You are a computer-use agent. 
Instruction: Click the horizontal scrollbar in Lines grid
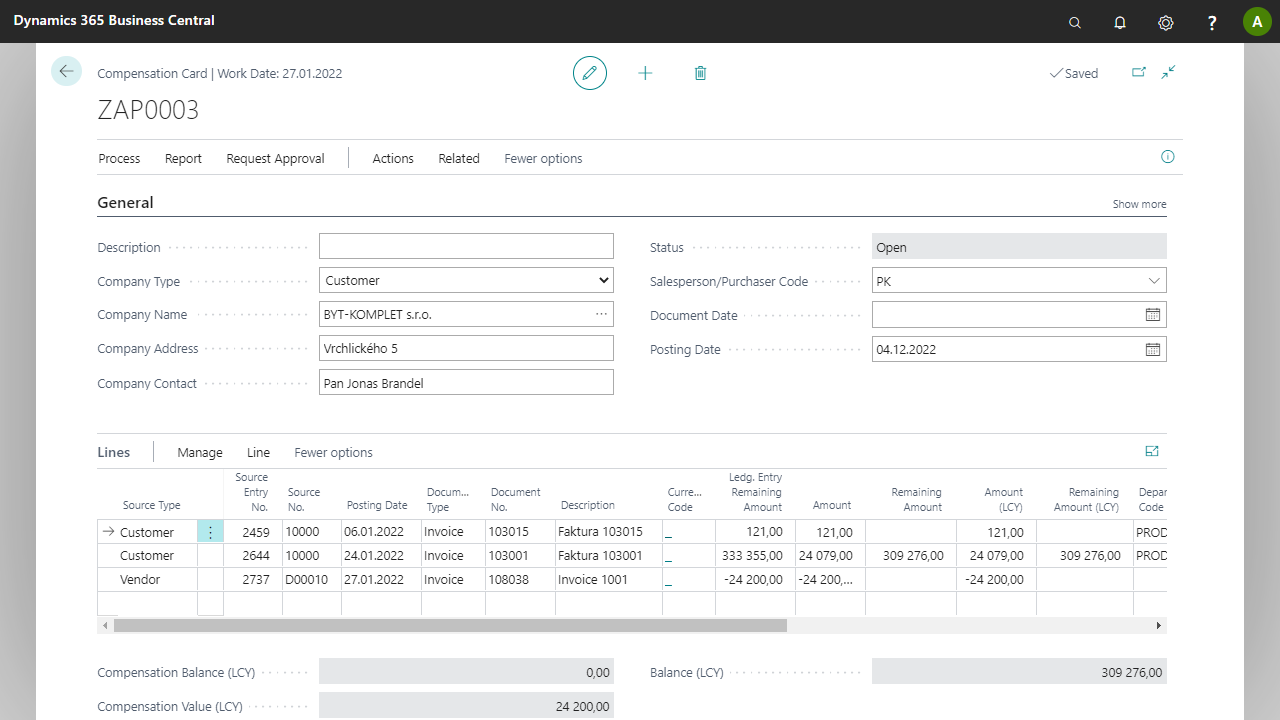pos(450,625)
